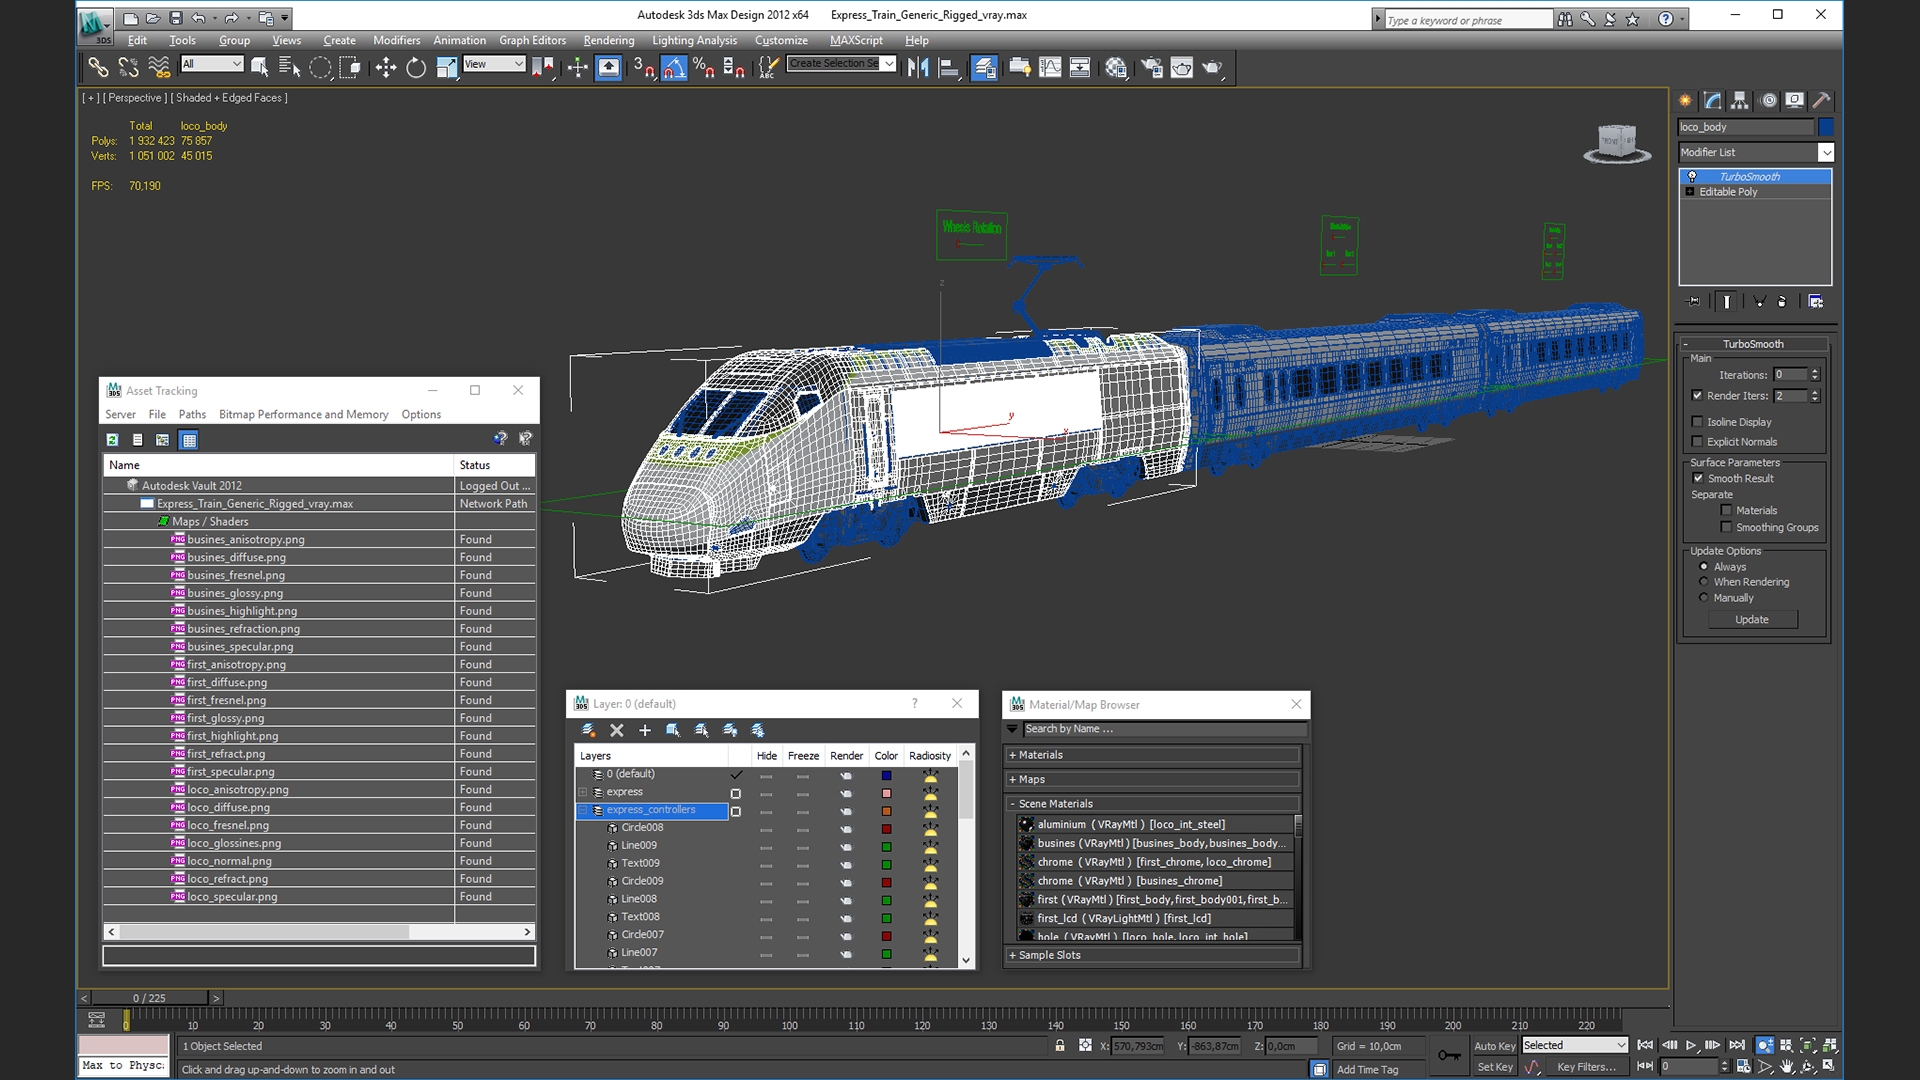
Task: Open the Modifier List dropdown
Action: tap(1756, 152)
